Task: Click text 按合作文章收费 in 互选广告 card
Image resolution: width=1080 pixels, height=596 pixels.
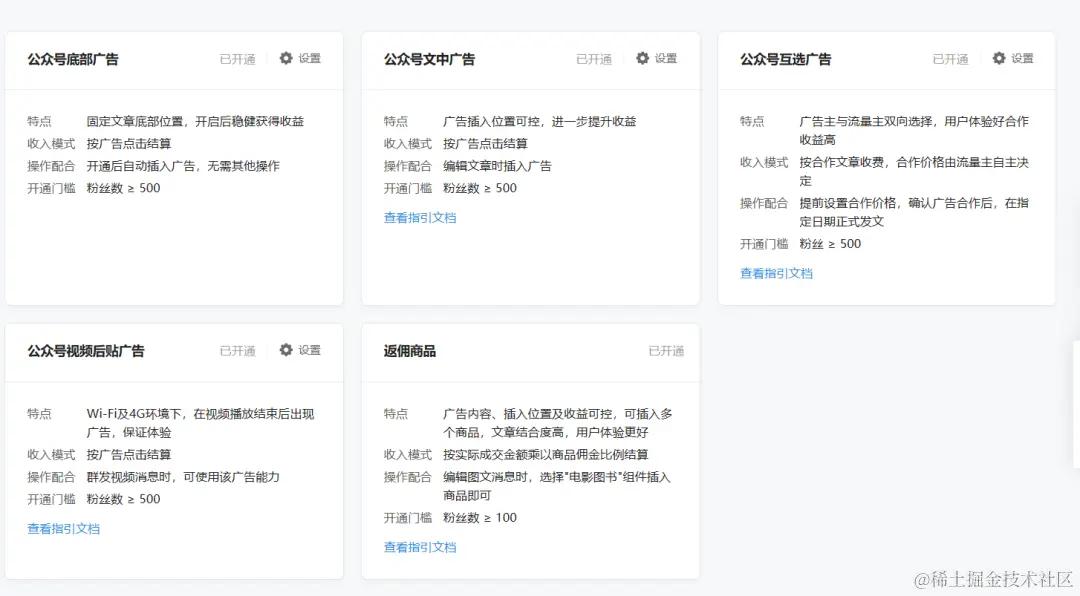Action: coord(842,163)
